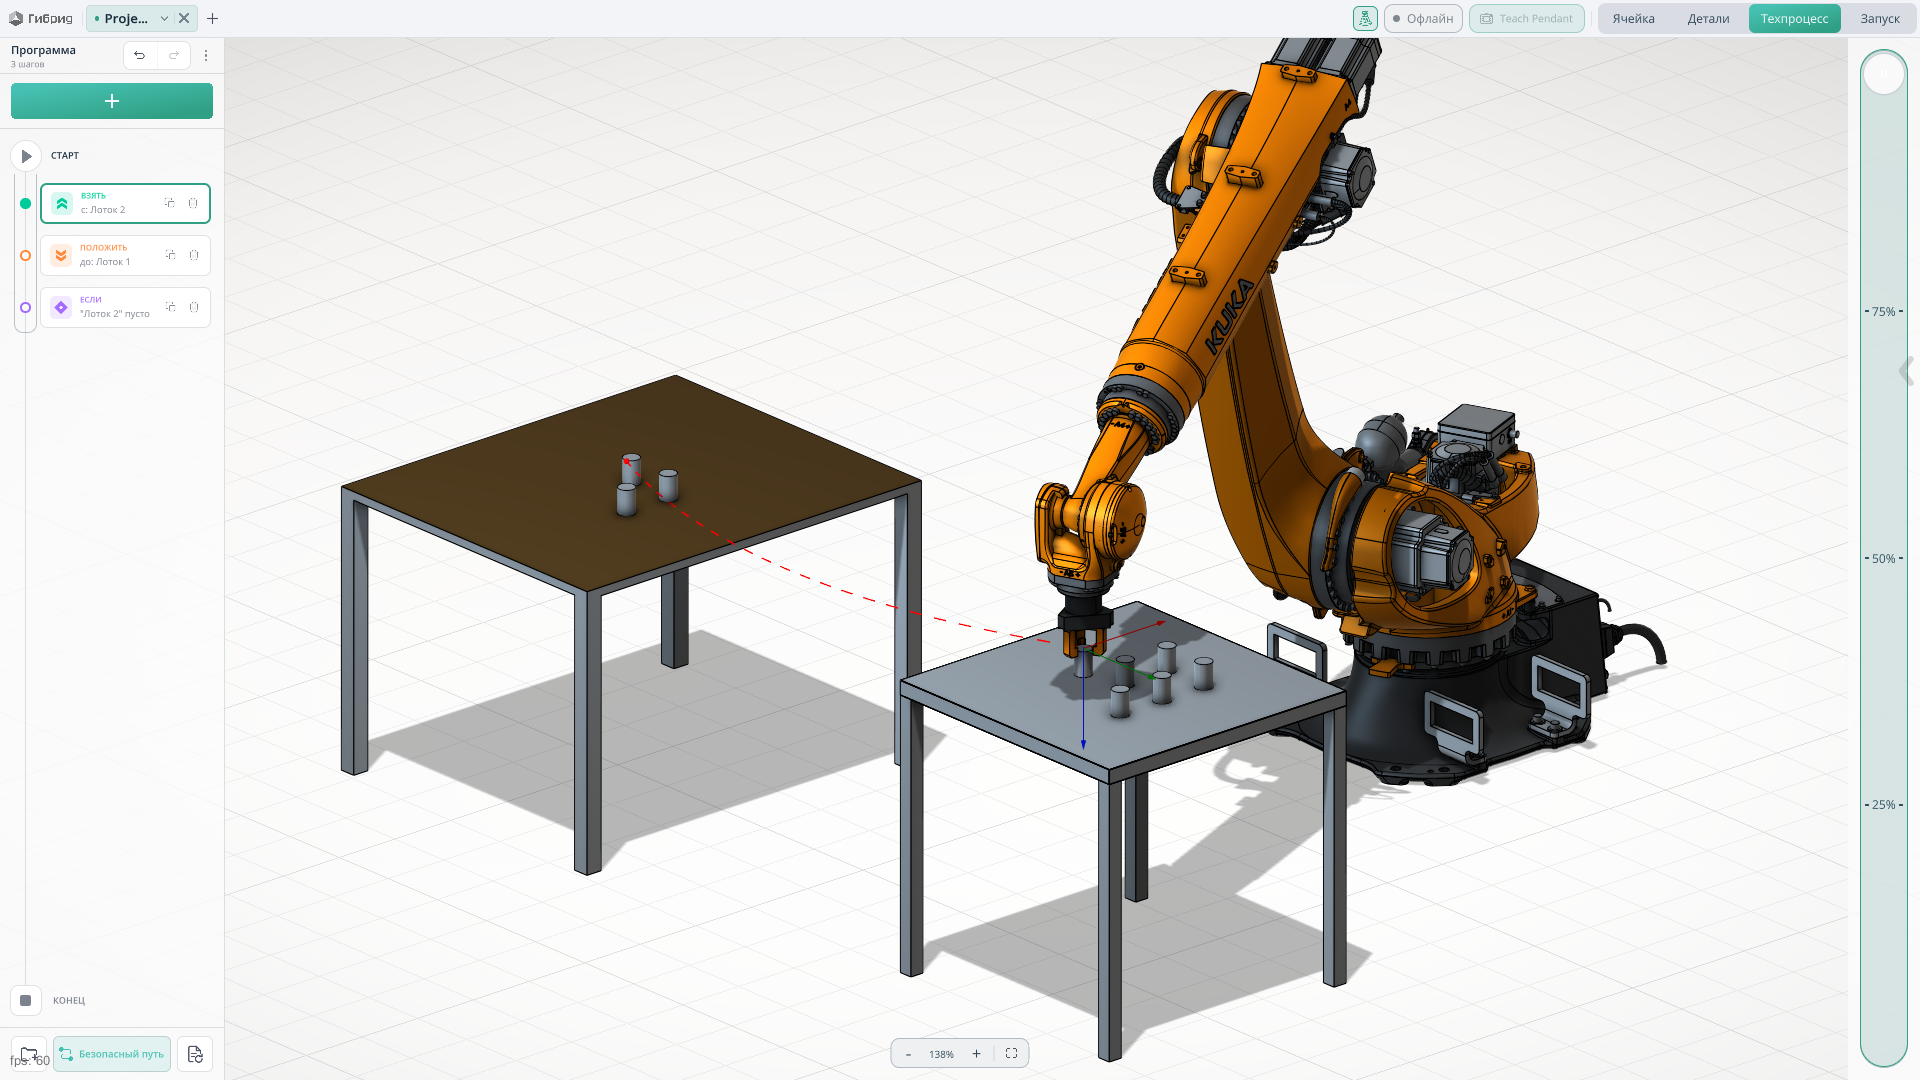Switch to the Детали tab
Screen dimensions: 1920x1080
coord(1709,18)
